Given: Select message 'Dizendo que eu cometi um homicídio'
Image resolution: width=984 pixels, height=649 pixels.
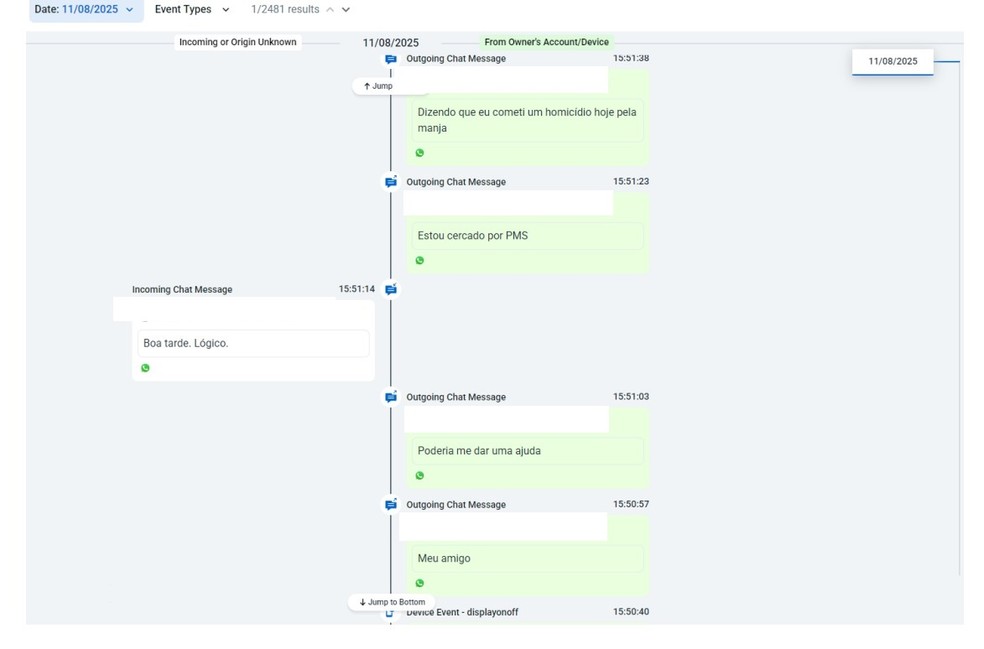Looking at the screenshot, I should (527, 120).
